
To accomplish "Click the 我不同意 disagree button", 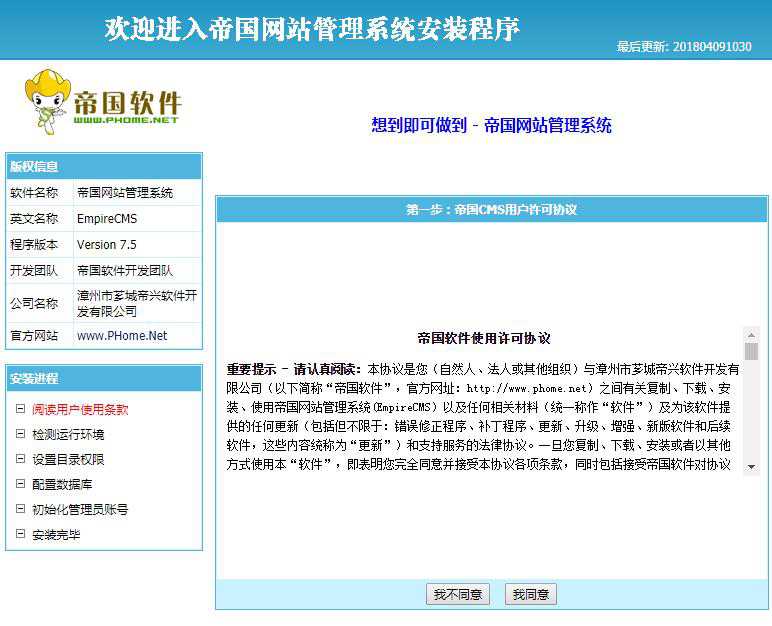I will tap(458, 594).
